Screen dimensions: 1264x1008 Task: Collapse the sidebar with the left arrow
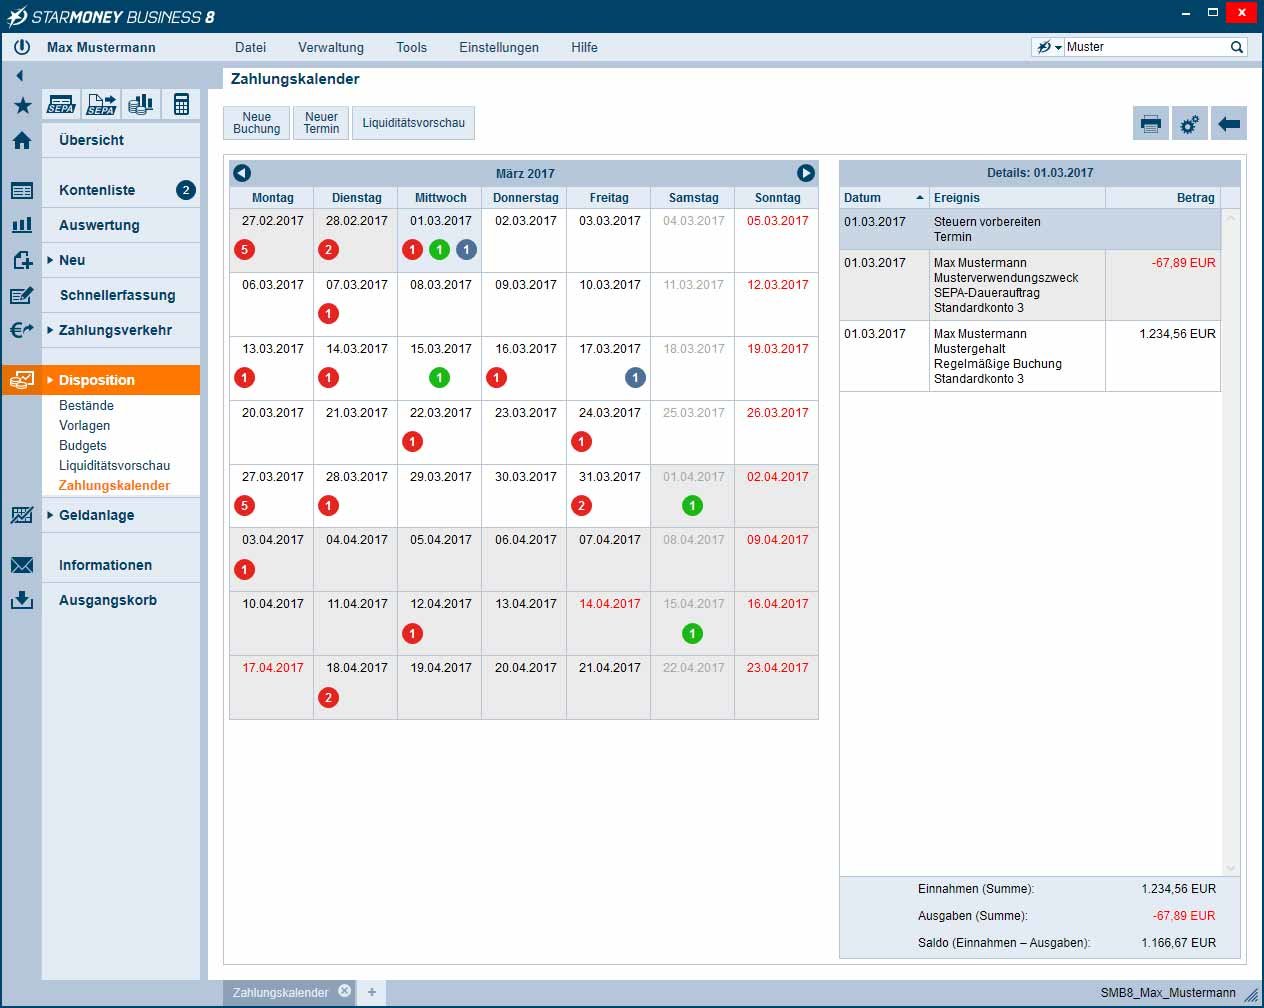(20, 75)
